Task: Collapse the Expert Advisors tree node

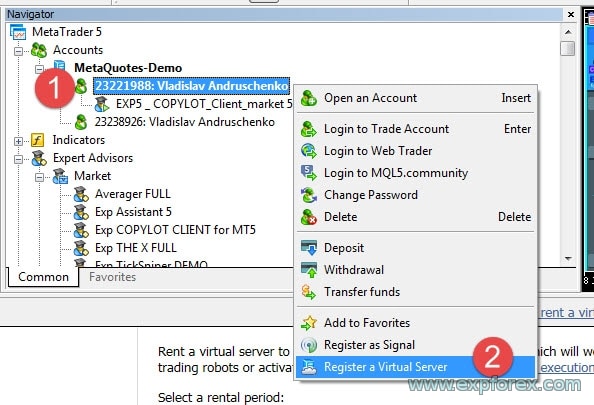Action: click(x=18, y=159)
